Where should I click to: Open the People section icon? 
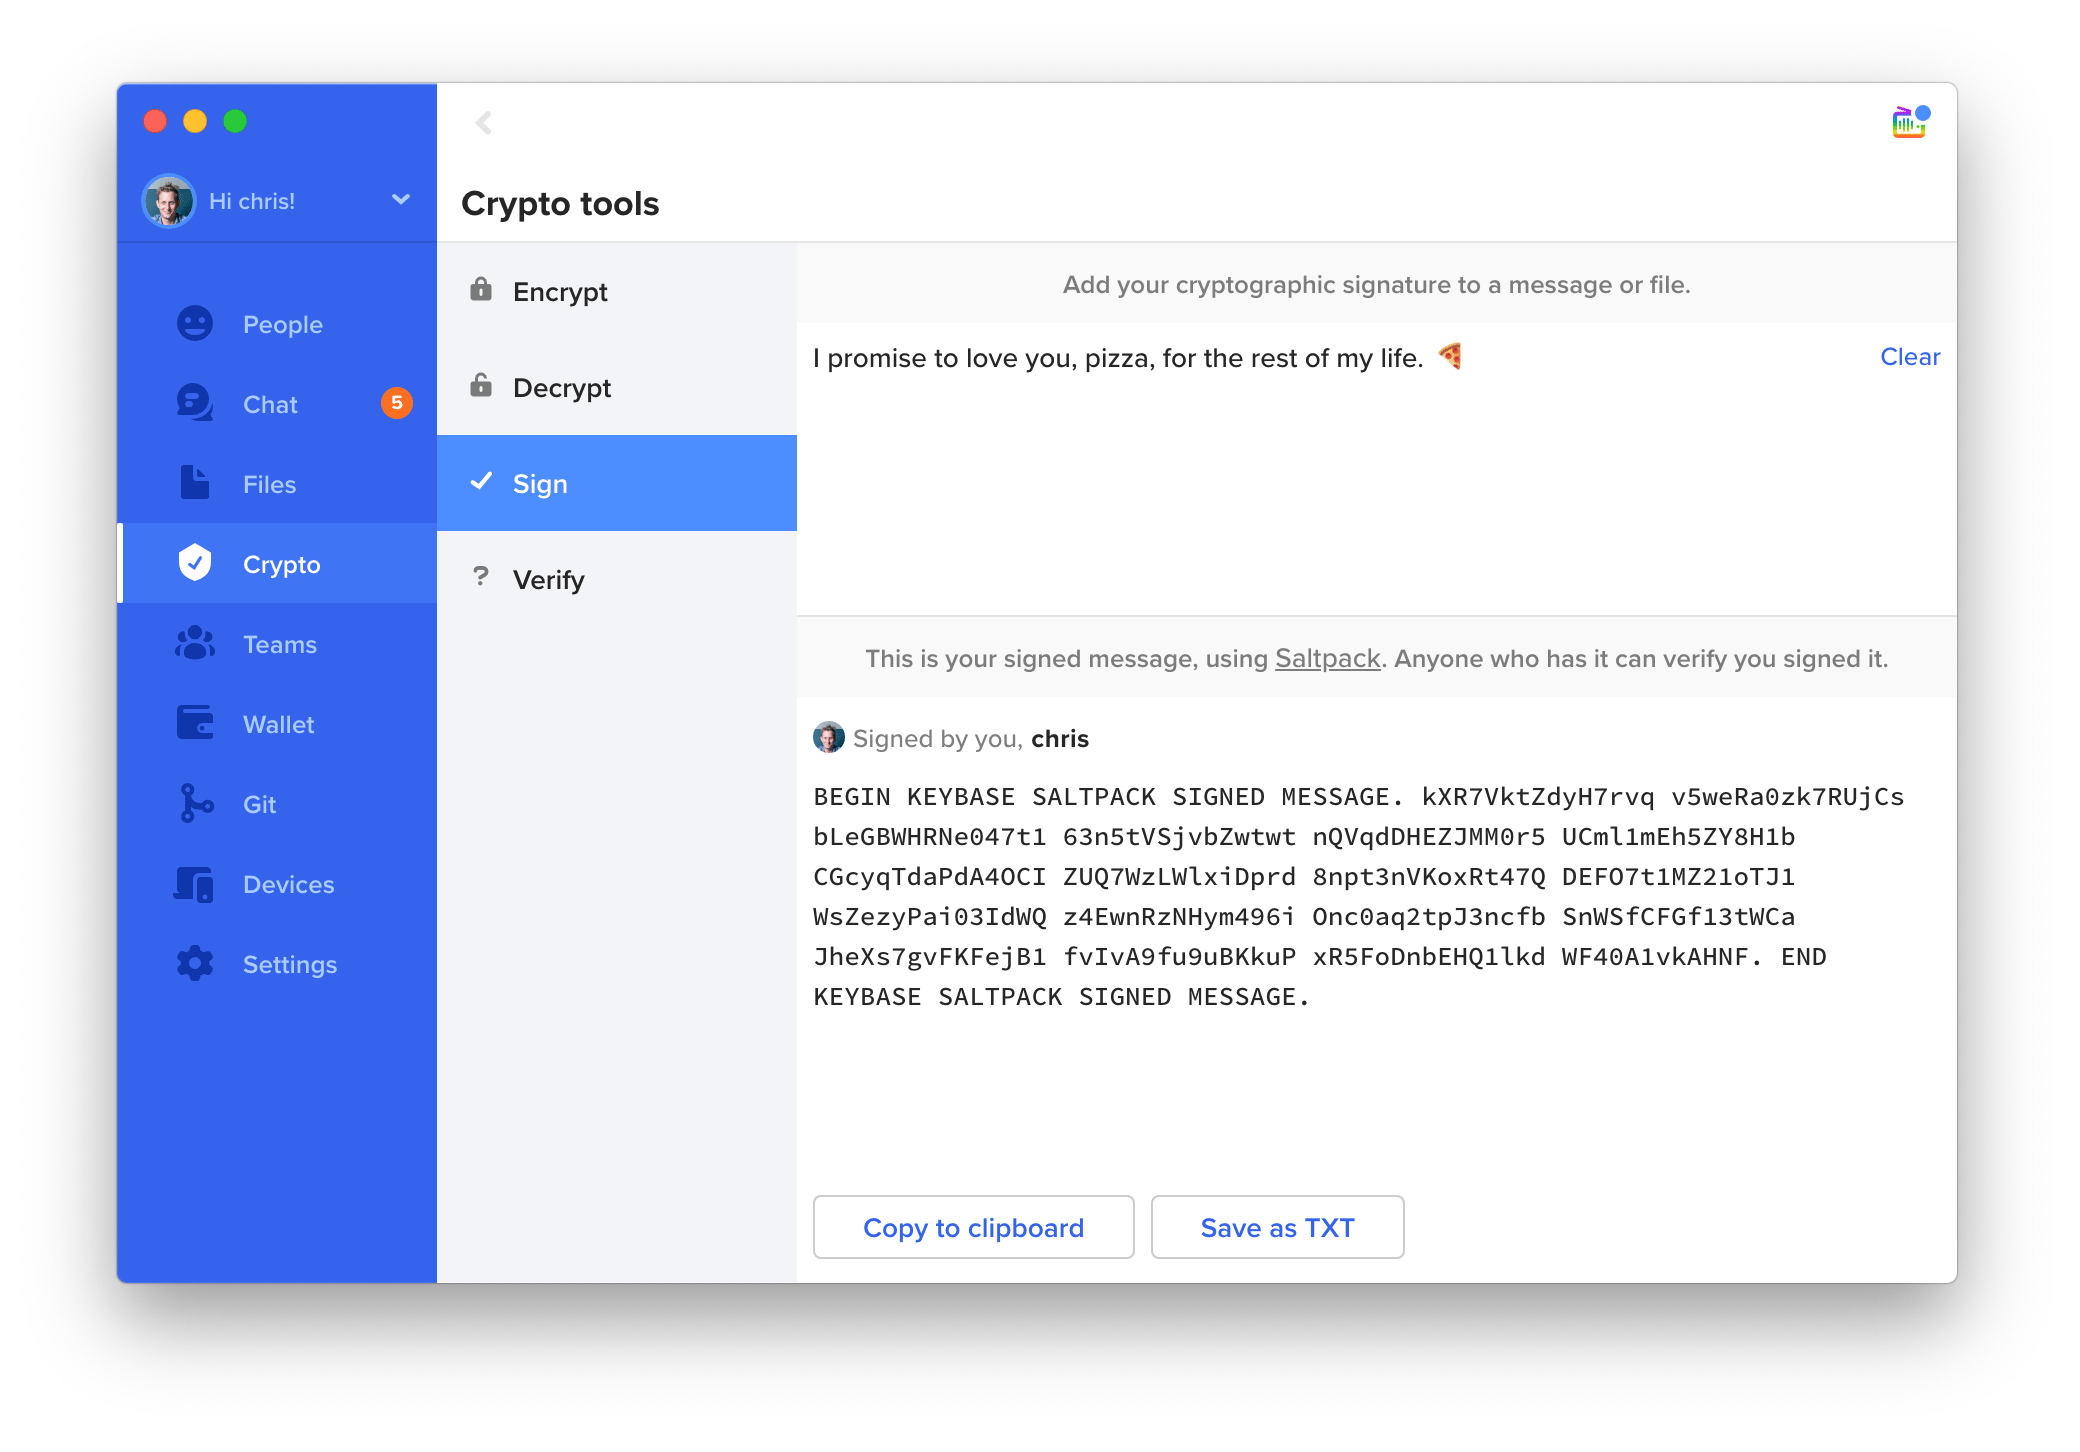pyautogui.click(x=195, y=323)
